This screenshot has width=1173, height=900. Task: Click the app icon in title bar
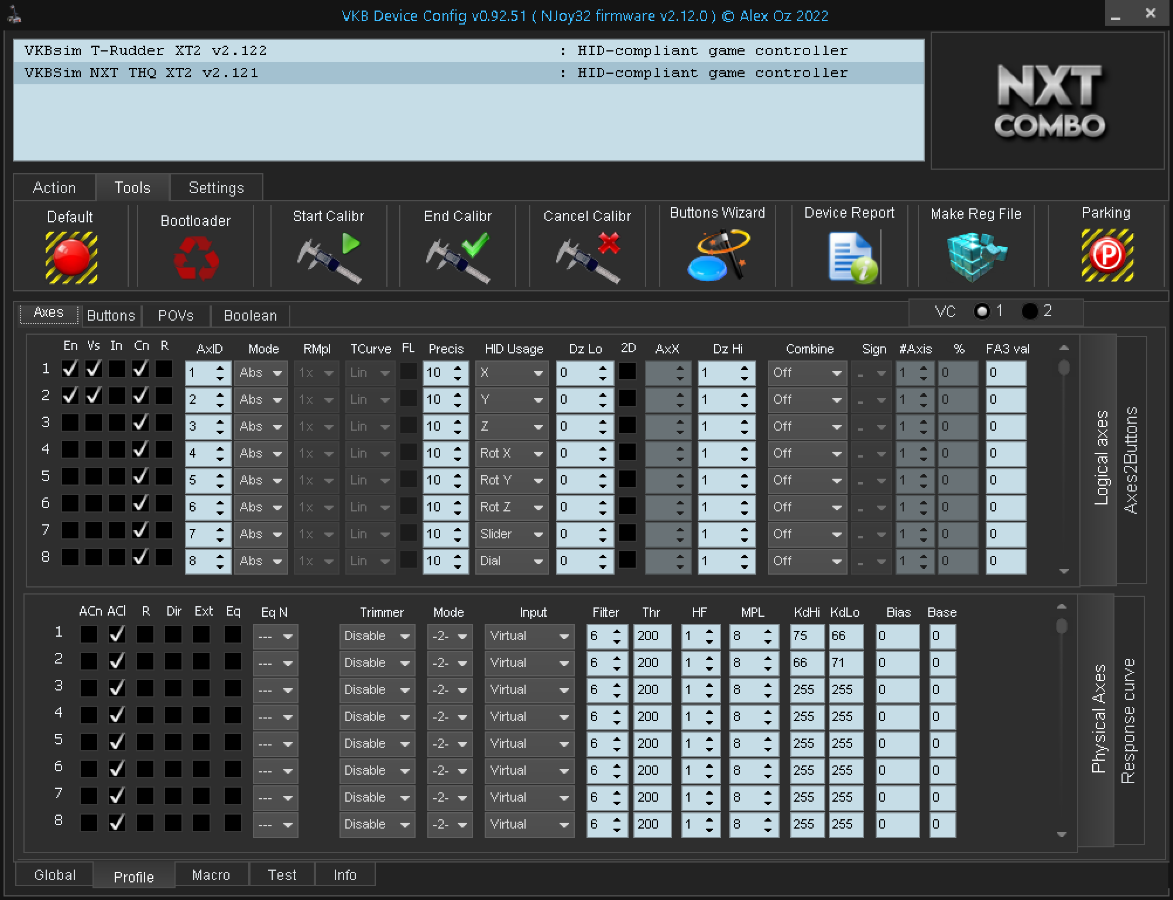click(x=14, y=14)
